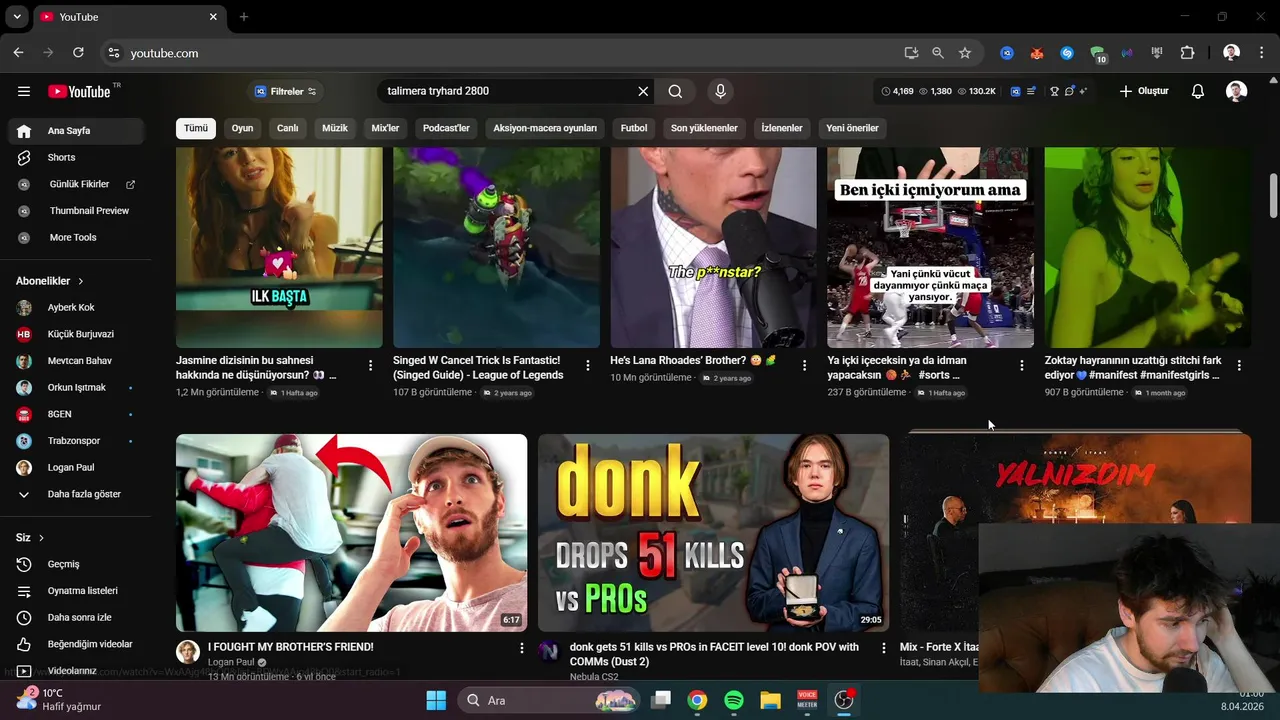Viewport: 1280px width, 720px height.
Task: Open Thumbnail Preview in sidebar
Action: [x=76, y=211]
